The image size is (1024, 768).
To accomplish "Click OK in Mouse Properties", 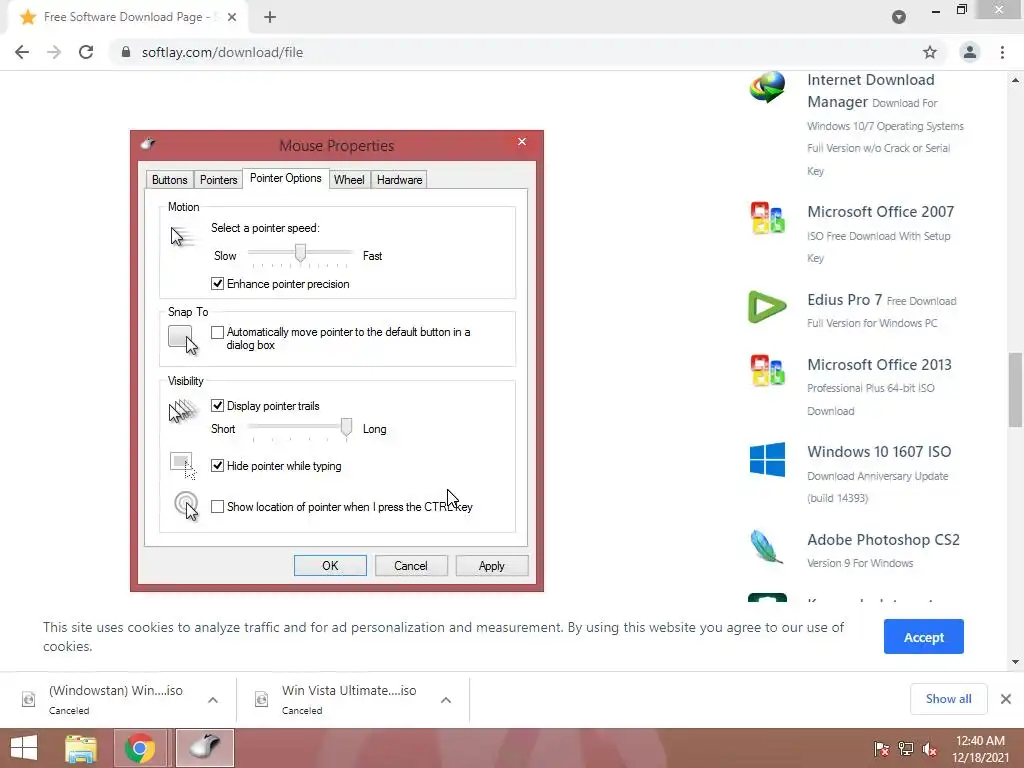I will [330, 566].
